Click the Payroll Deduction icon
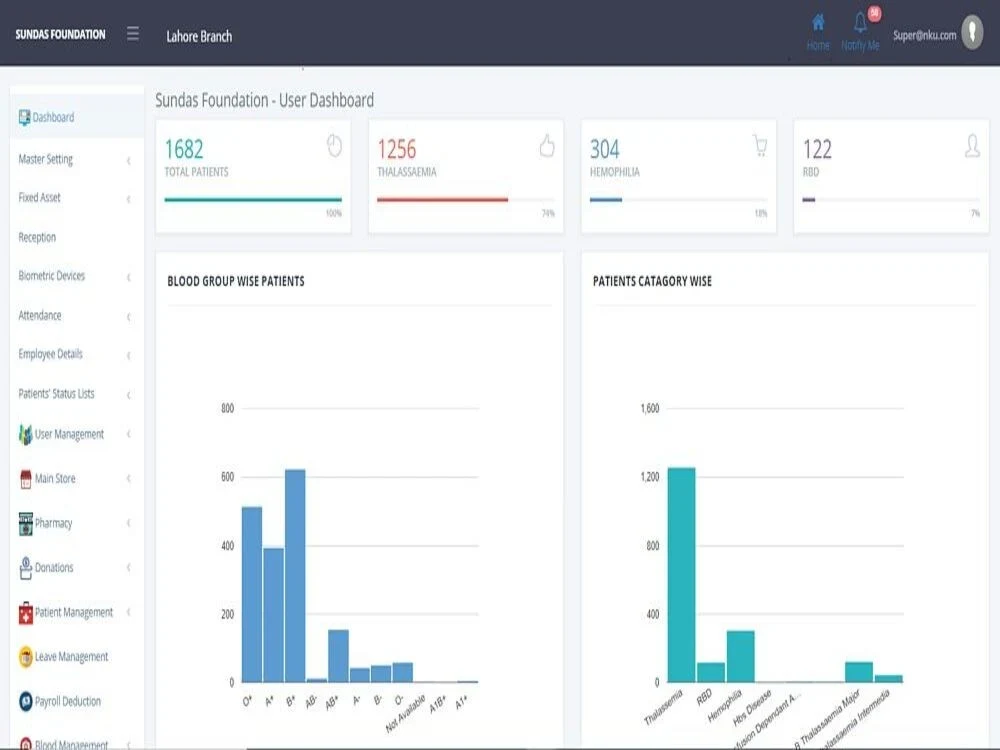 coord(26,702)
